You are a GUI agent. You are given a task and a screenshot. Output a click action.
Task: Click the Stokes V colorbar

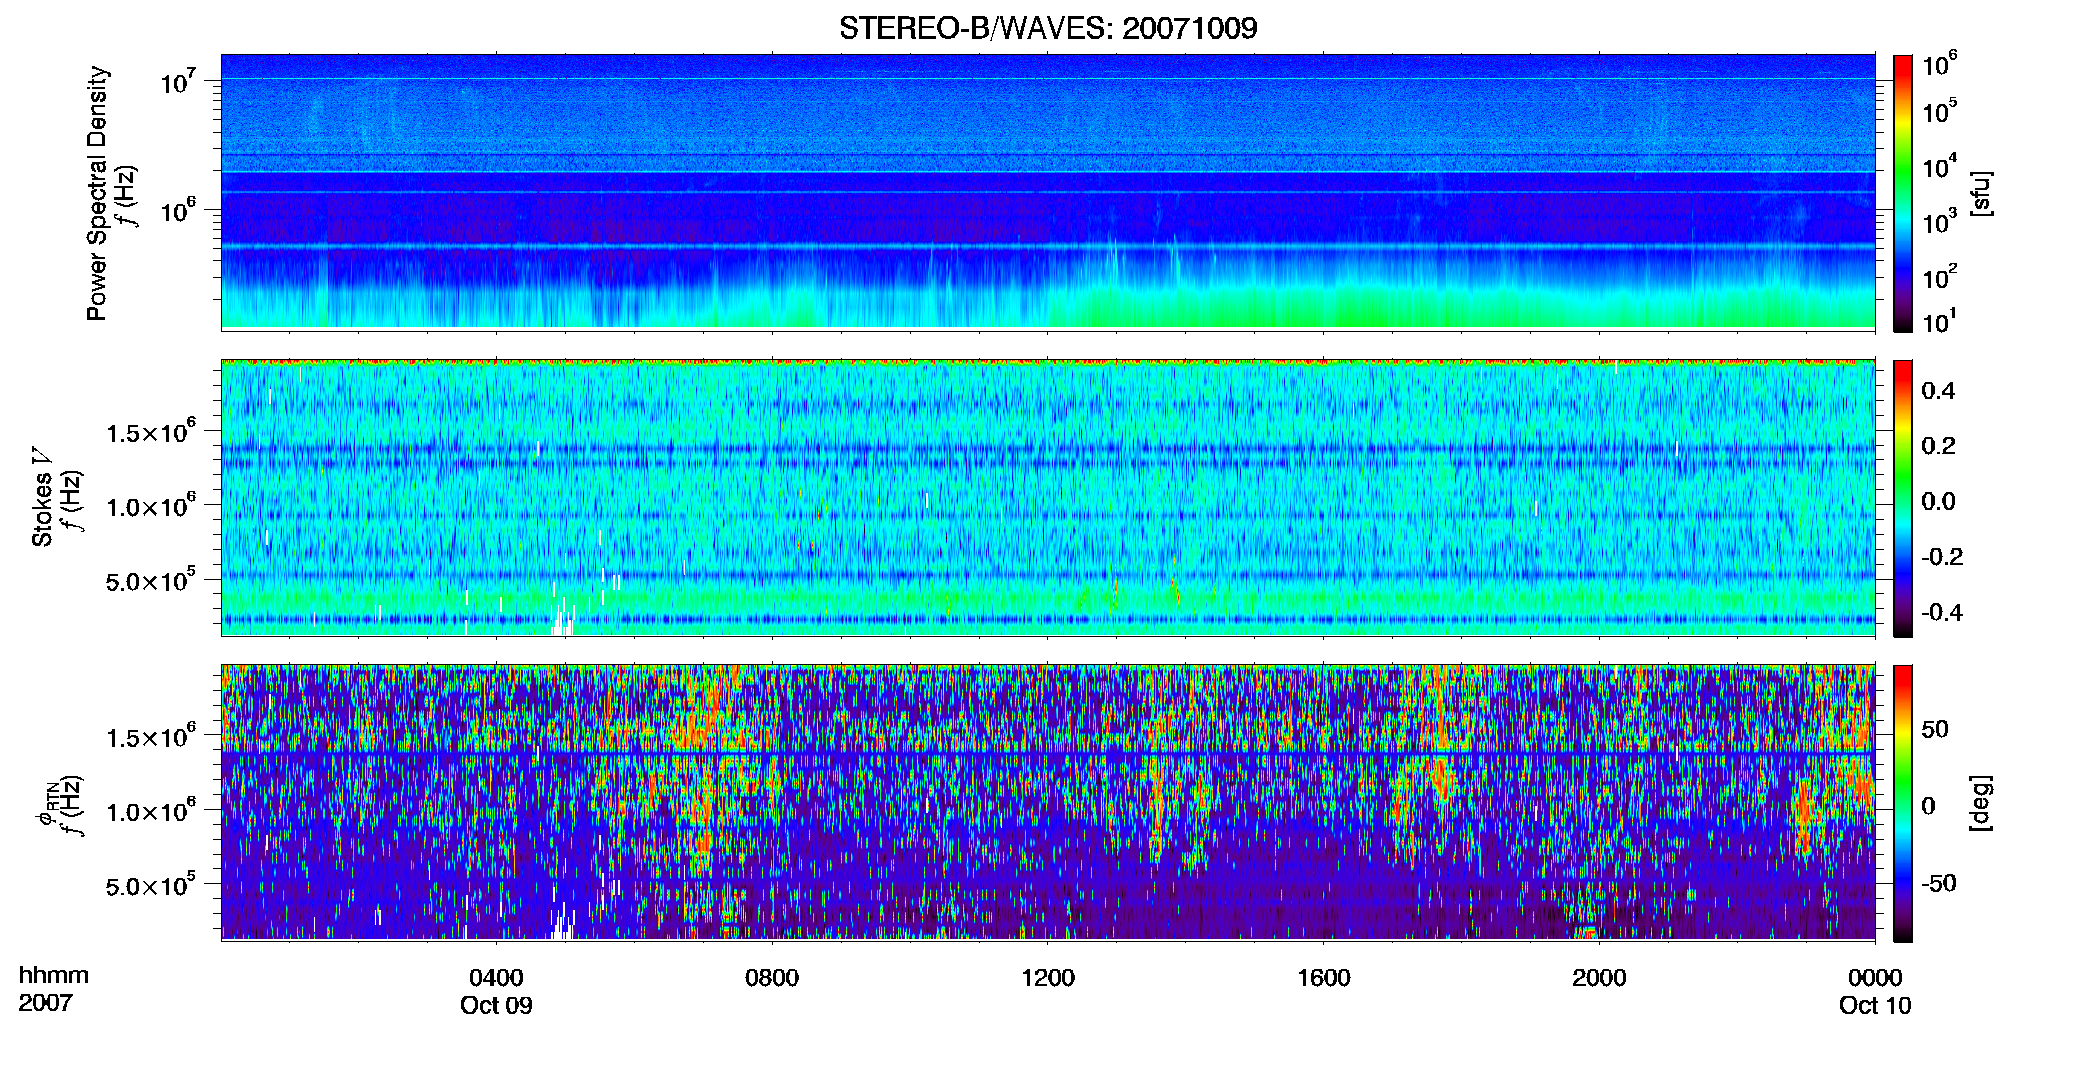pyautogui.click(x=1903, y=498)
